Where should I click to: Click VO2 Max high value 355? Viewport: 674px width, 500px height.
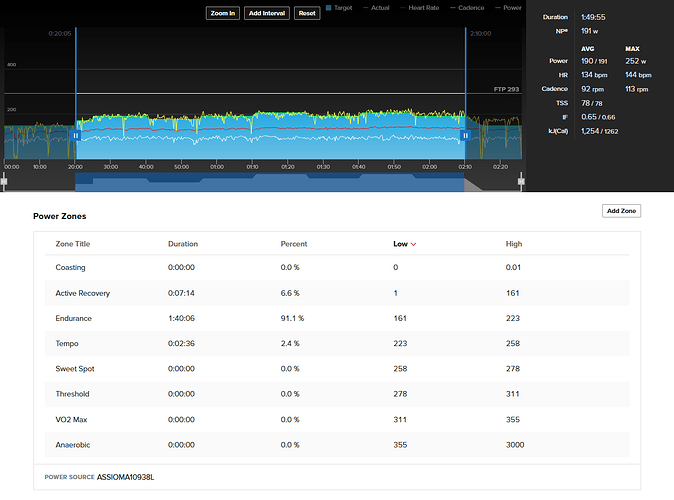coord(513,420)
